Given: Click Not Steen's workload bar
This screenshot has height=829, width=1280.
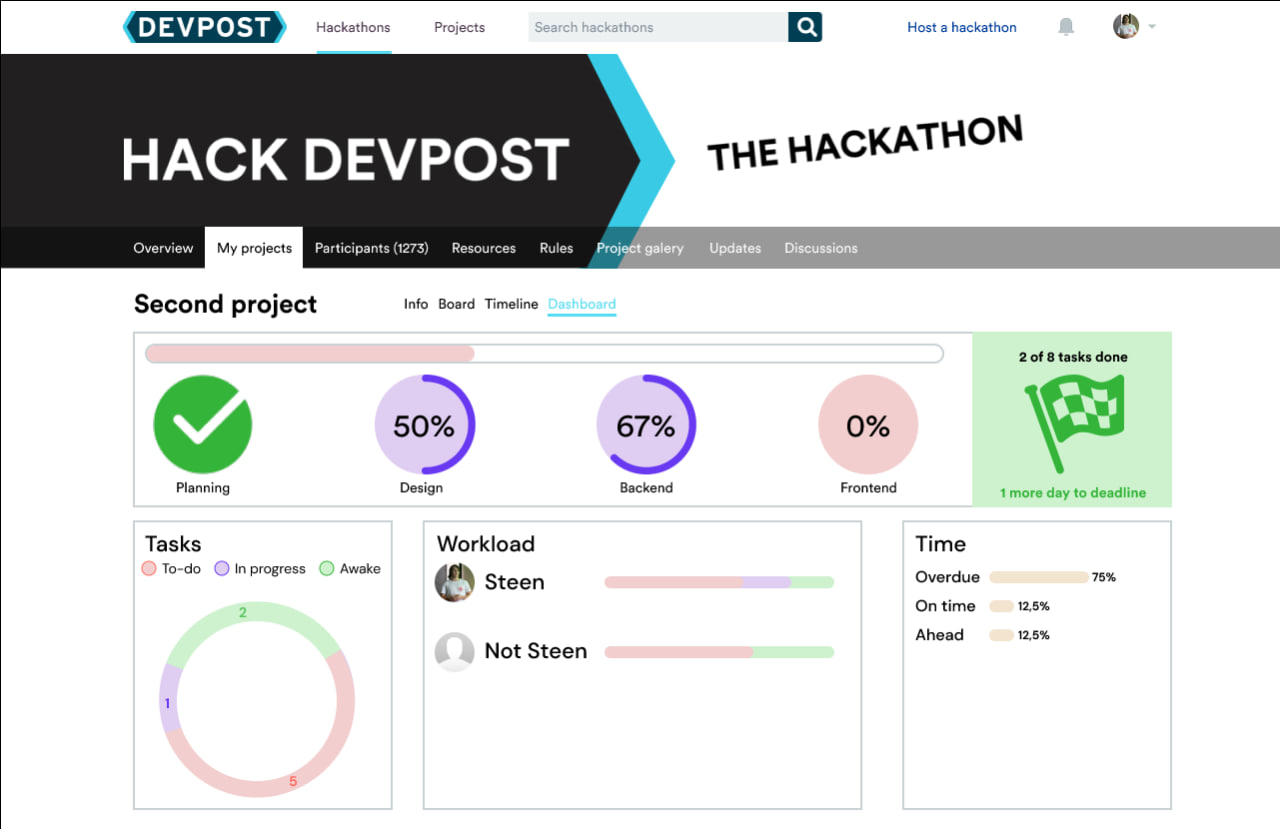Looking at the screenshot, I should click(719, 652).
